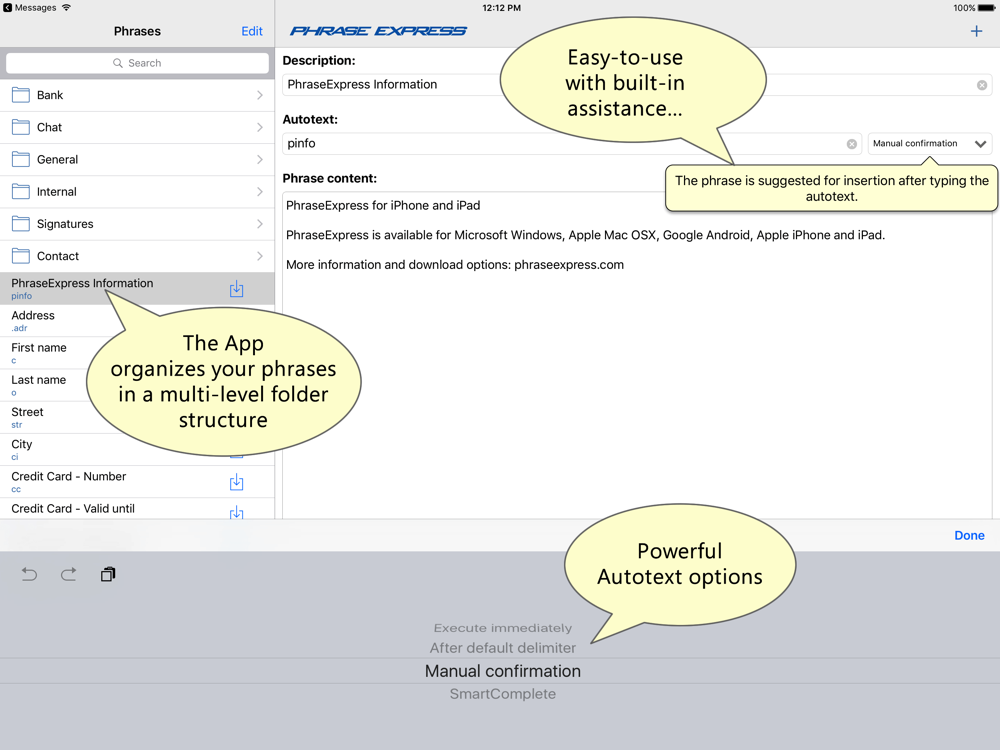Expand the Chat folder chevron
Viewport: 1000px width, 750px height.
(x=260, y=127)
